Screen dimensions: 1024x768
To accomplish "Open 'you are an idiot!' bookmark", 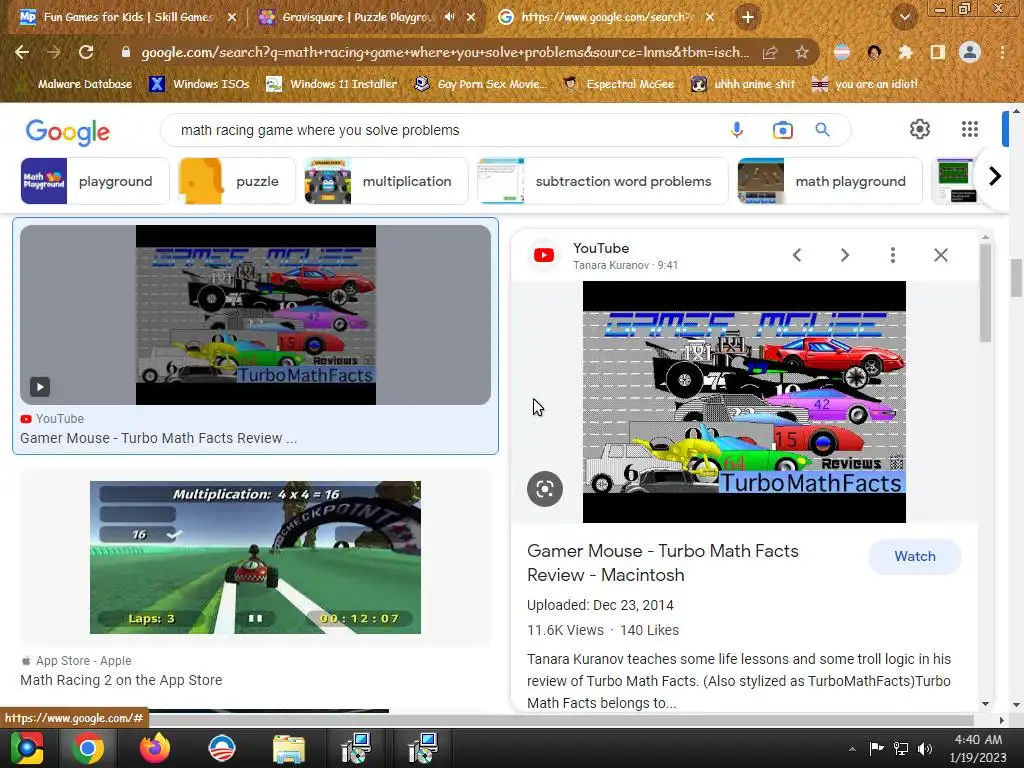I will (865, 84).
